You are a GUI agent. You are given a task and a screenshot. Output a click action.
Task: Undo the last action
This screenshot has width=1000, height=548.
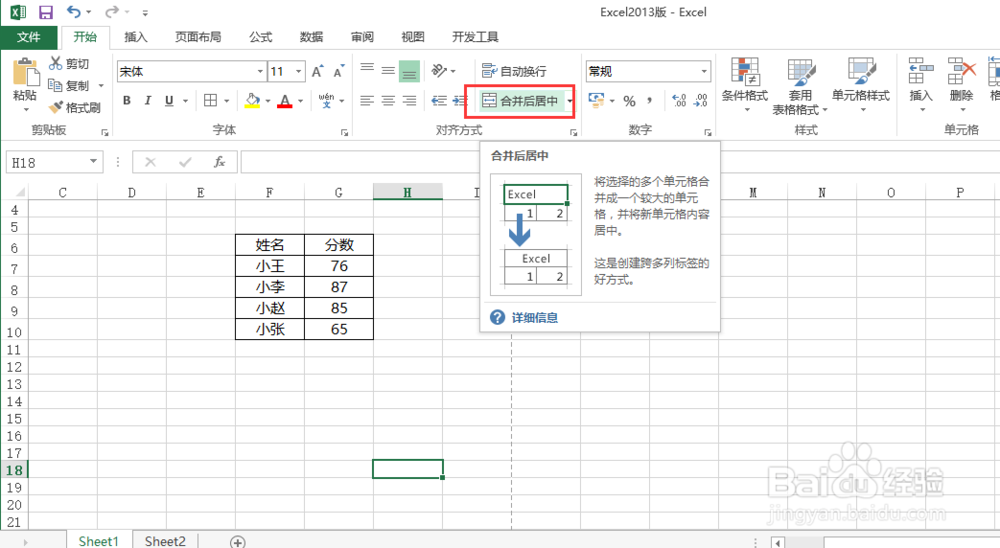[74, 12]
